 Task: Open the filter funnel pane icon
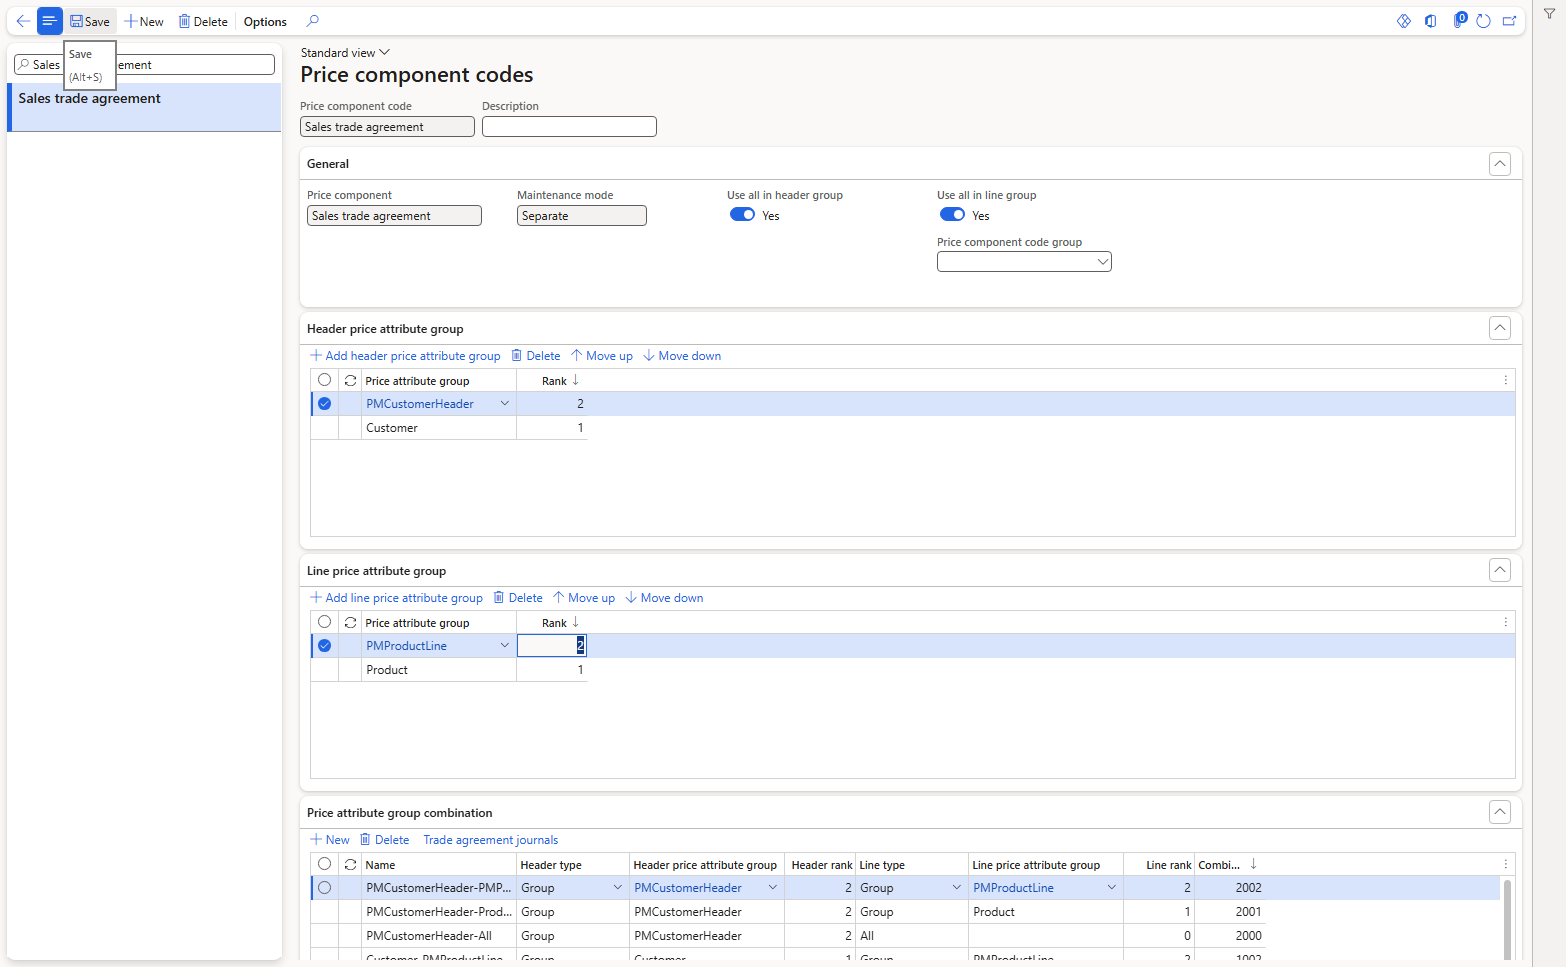[1549, 14]
